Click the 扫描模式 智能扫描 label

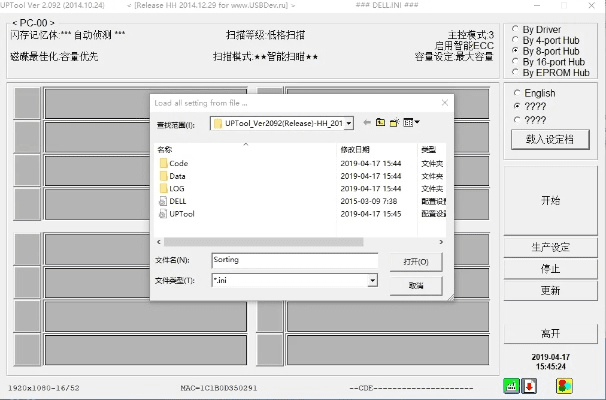click(x=265, y=57)
